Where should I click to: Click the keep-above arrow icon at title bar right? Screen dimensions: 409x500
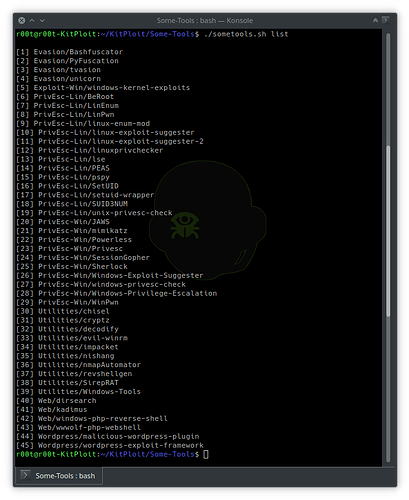(375, 21)
